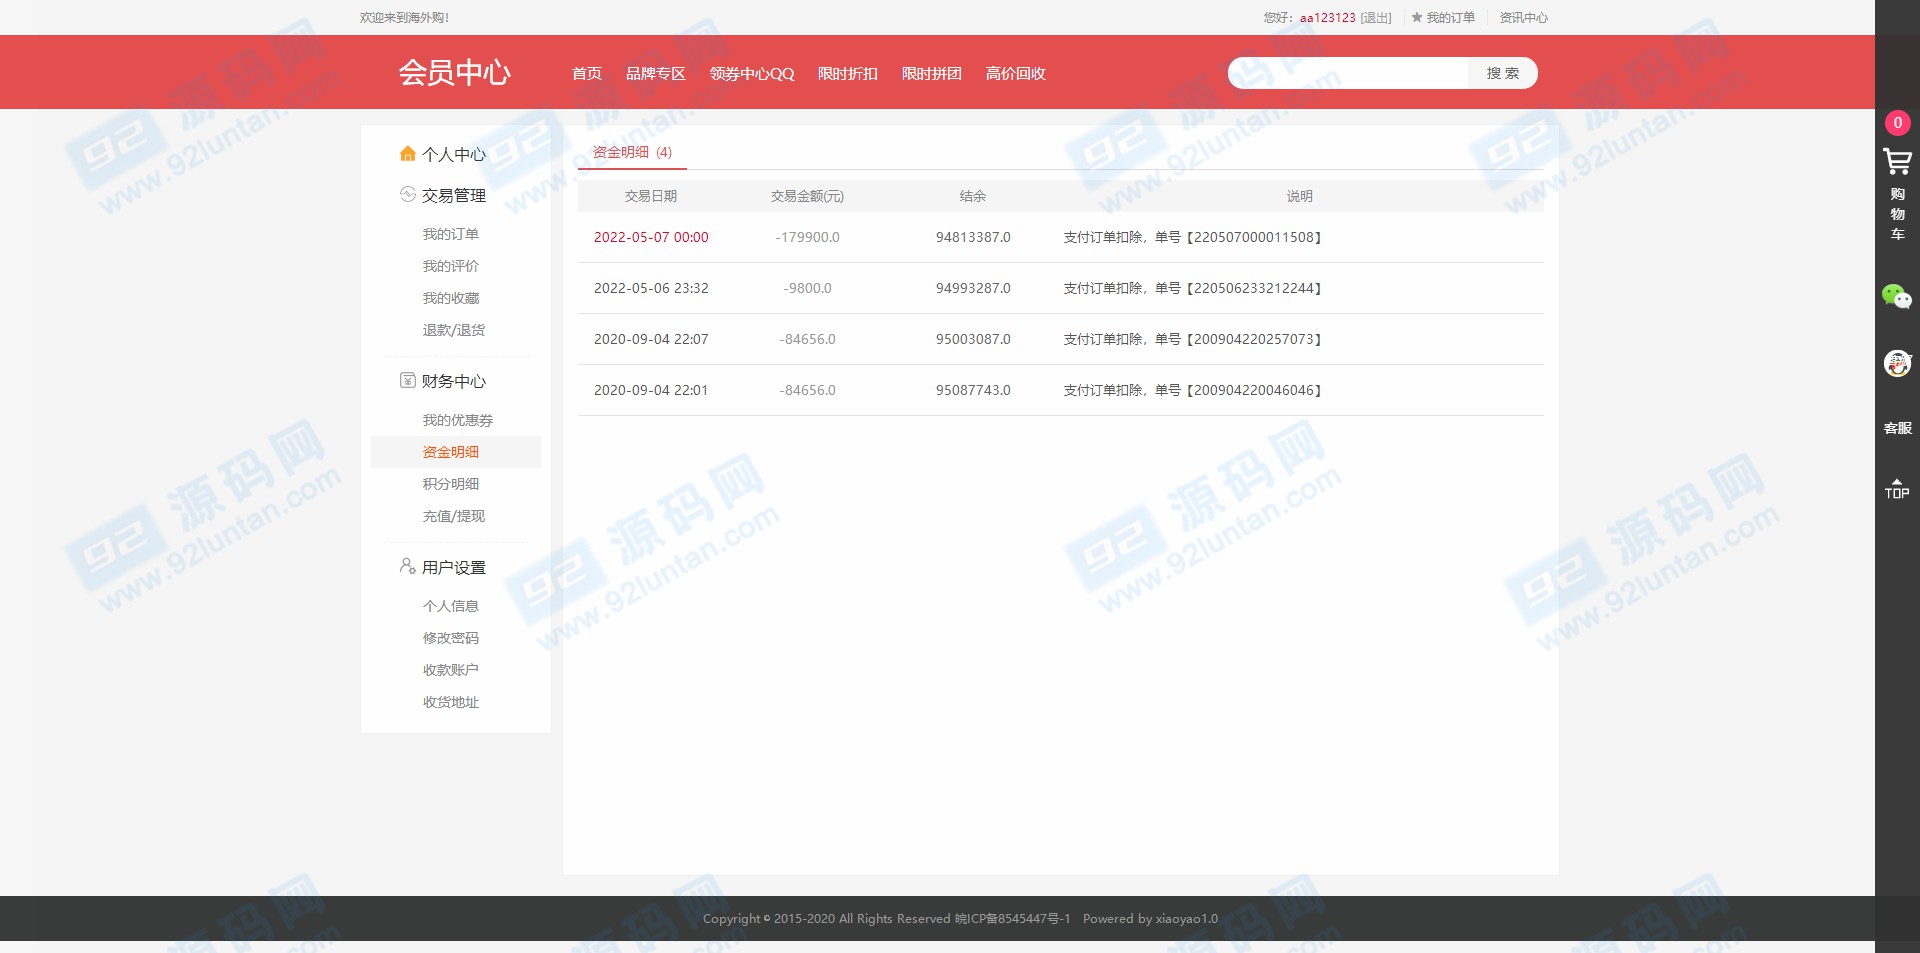Open 领券中心QQ navigation item
The image size is (1920, 953).
[x=752, y=73]
